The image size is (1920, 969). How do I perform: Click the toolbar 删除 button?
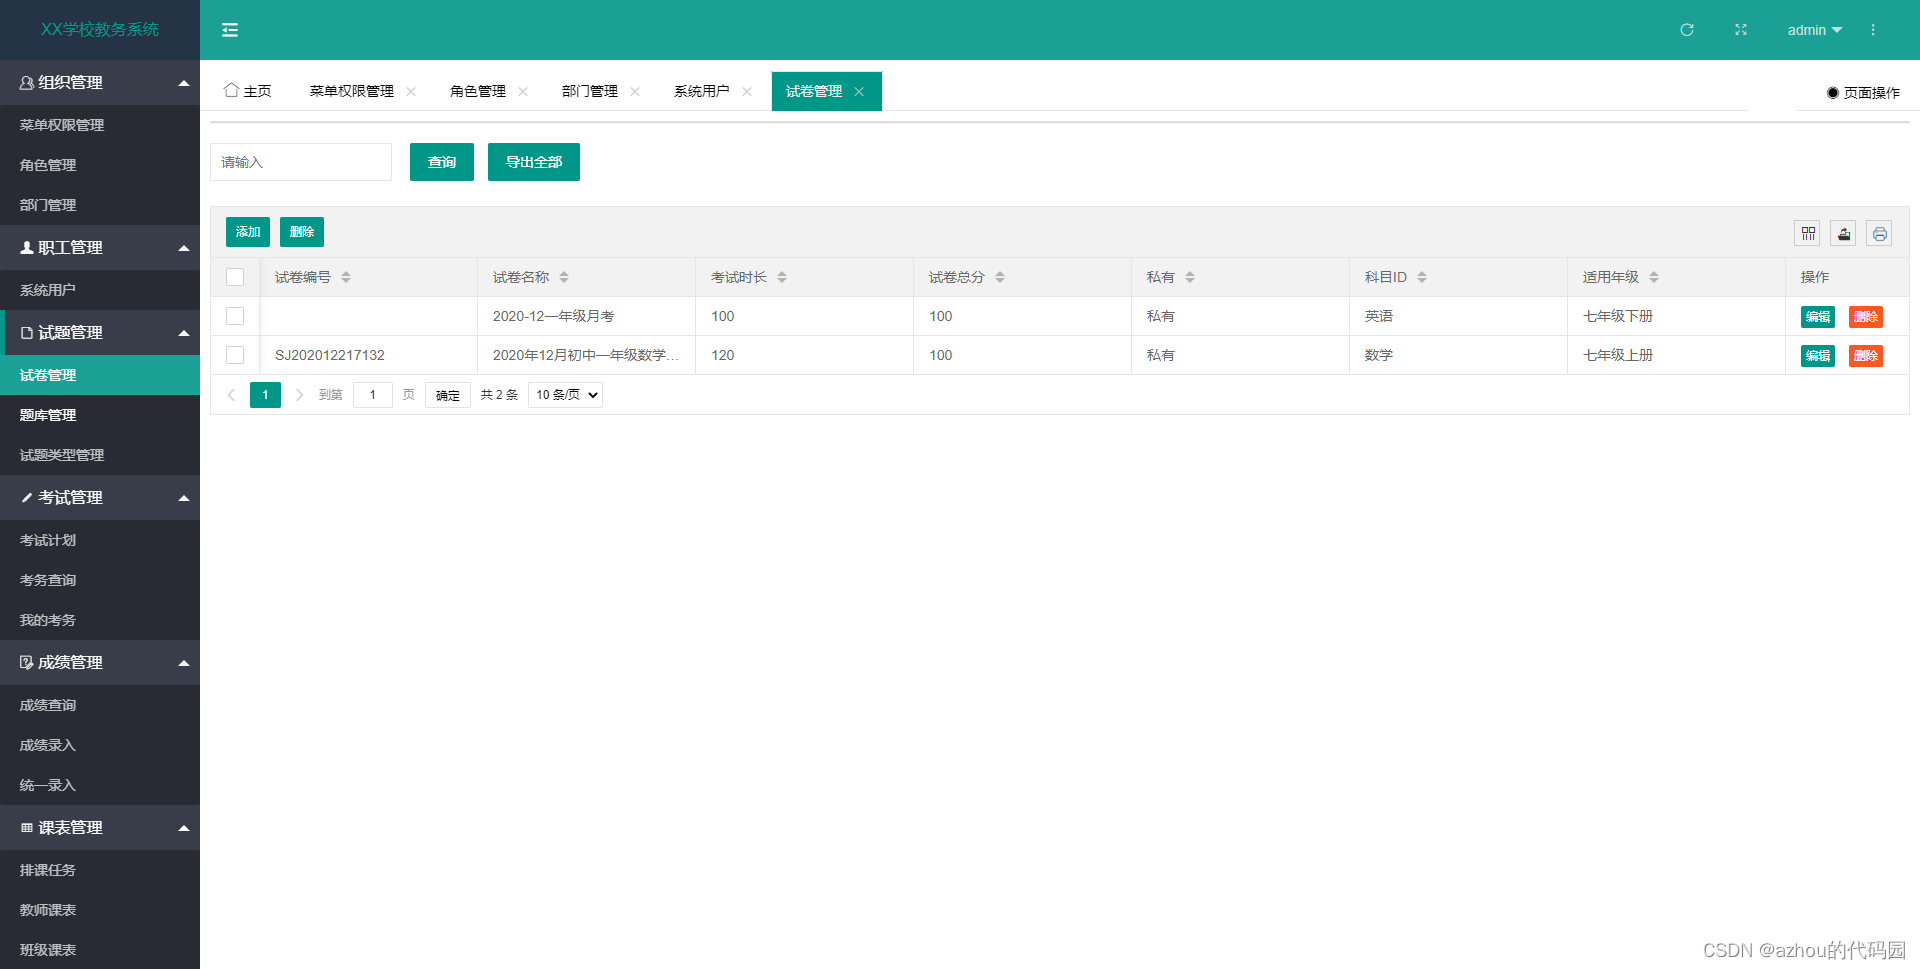(x=302, y=232)
